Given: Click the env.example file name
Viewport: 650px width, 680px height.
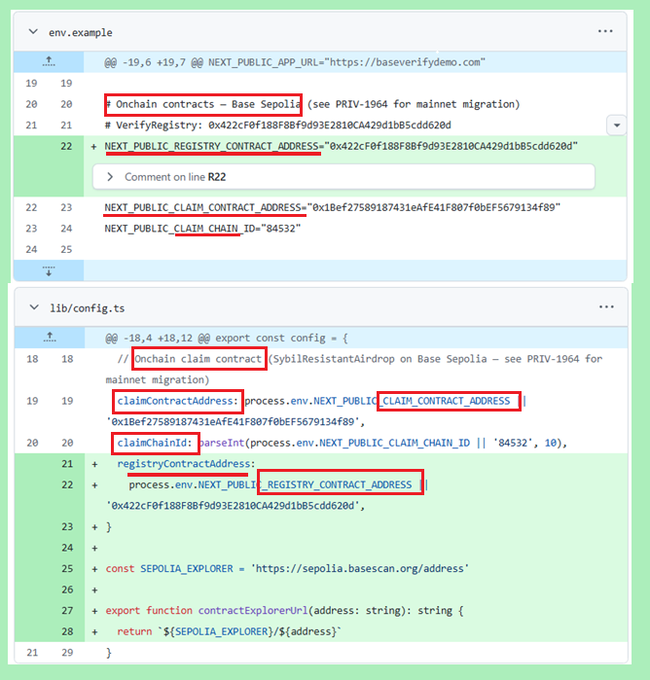Looking at the screenshot, I should tap(80, 33).
